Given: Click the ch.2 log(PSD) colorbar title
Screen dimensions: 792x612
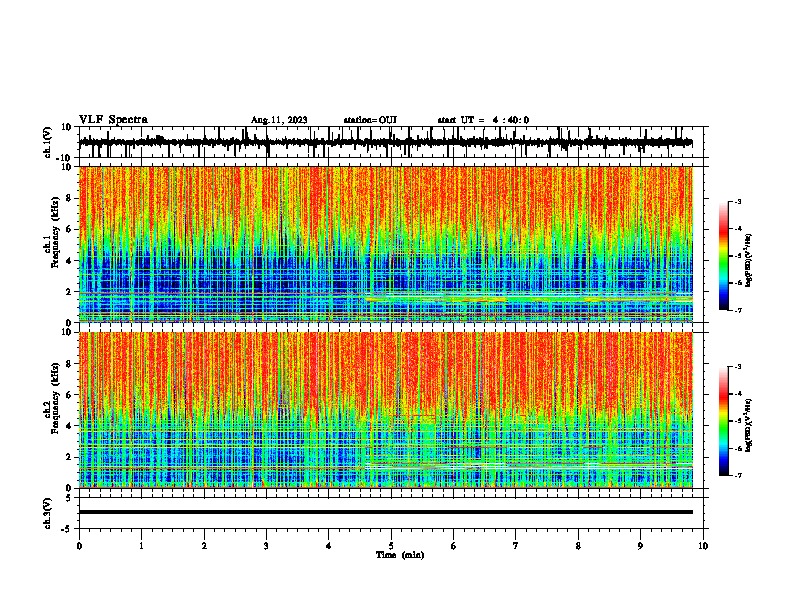Looking at the screenshot, I should point(749,426).
